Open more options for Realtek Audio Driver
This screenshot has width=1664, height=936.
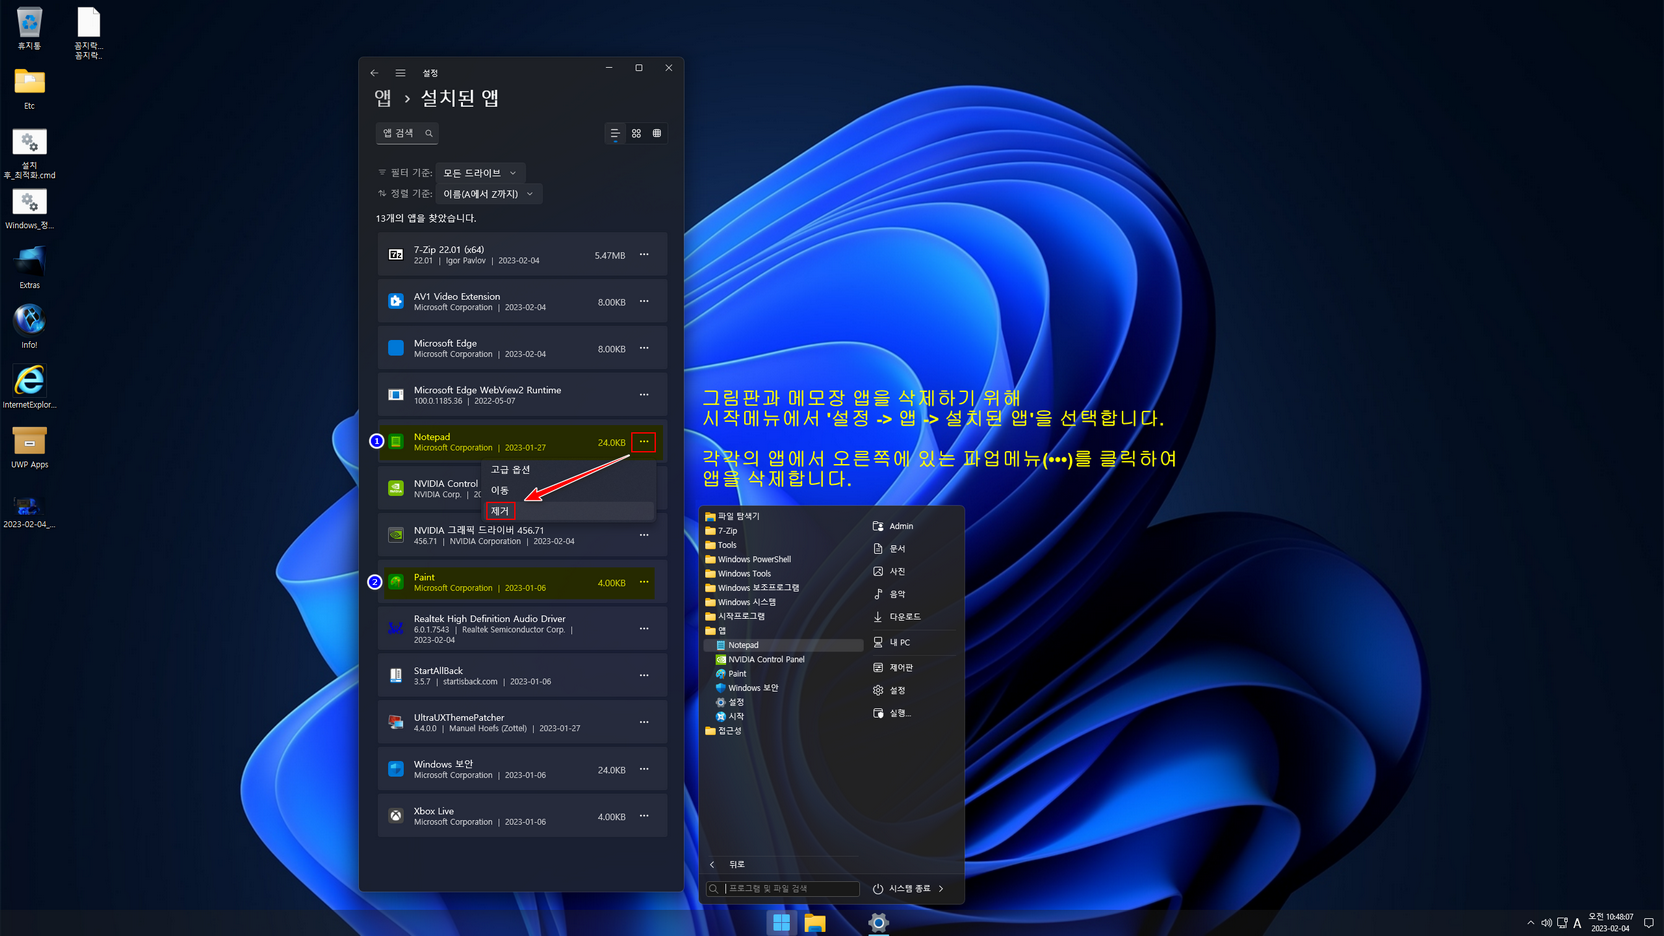[644, 629]
